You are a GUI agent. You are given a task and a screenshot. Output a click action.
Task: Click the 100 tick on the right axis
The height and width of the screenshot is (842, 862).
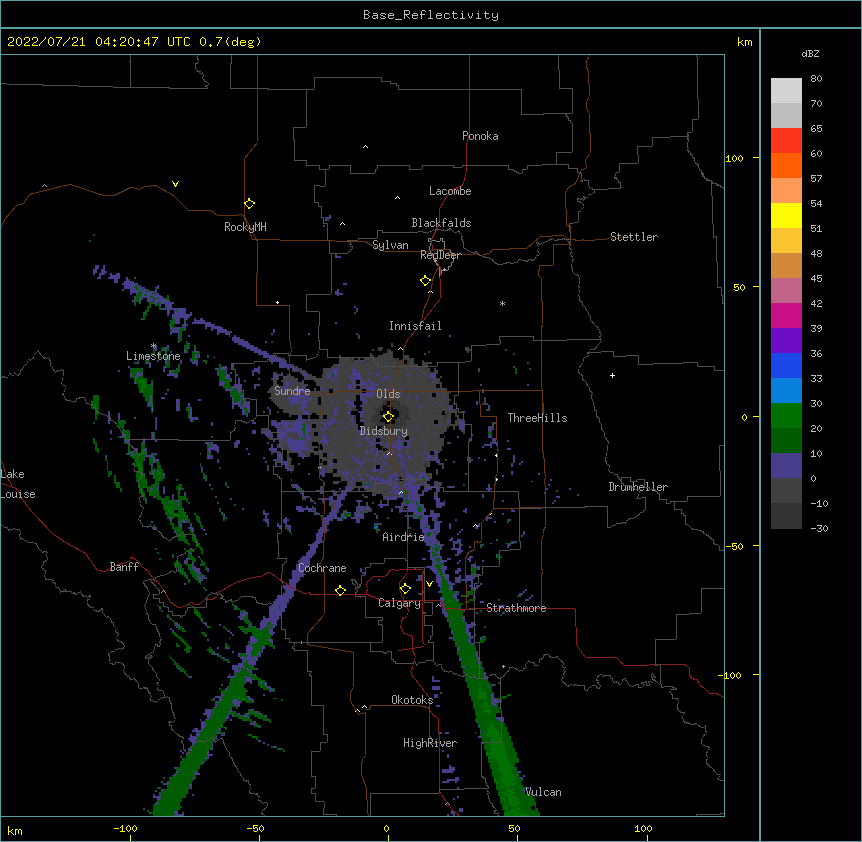(x=734, y=158)
